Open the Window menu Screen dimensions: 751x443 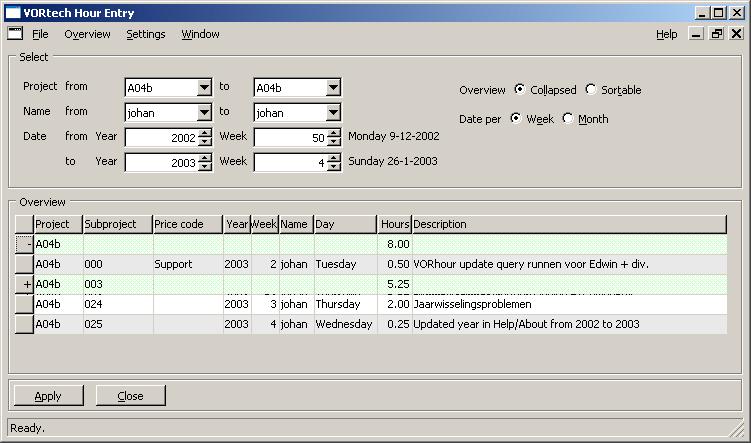coord(200,34)
